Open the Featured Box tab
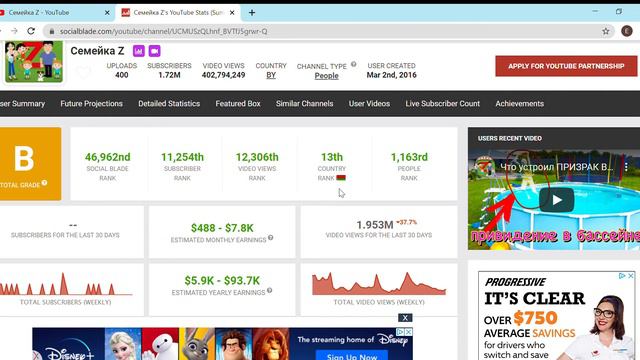The height and width of the screenshot is (360, 640). (238, 104)
